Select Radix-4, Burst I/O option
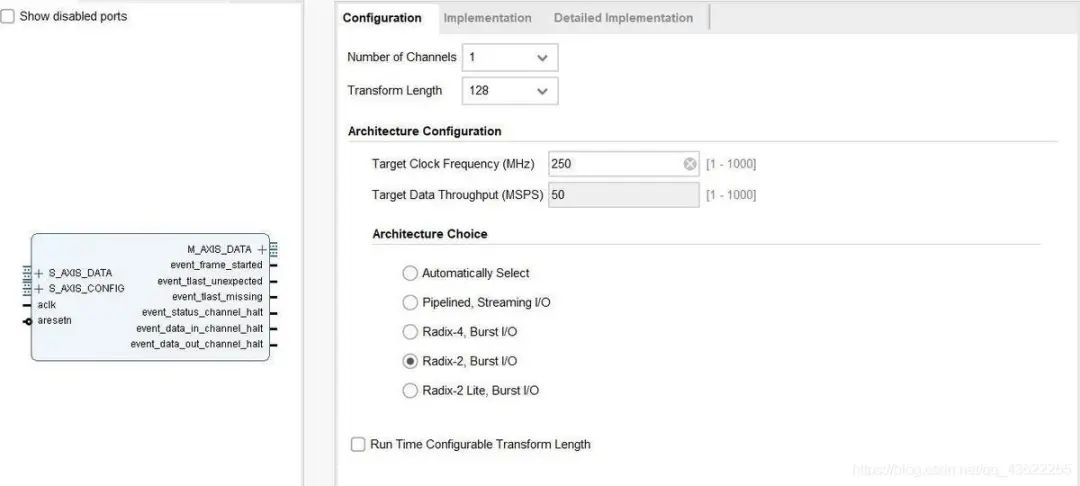 tap(410, 332)
